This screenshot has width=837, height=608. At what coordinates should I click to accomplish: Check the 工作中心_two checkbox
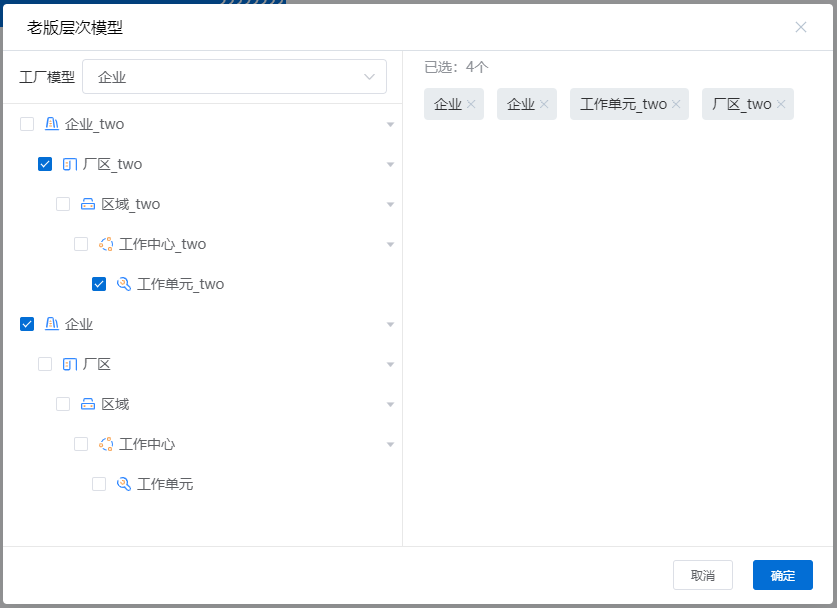[x=81, y=244]
